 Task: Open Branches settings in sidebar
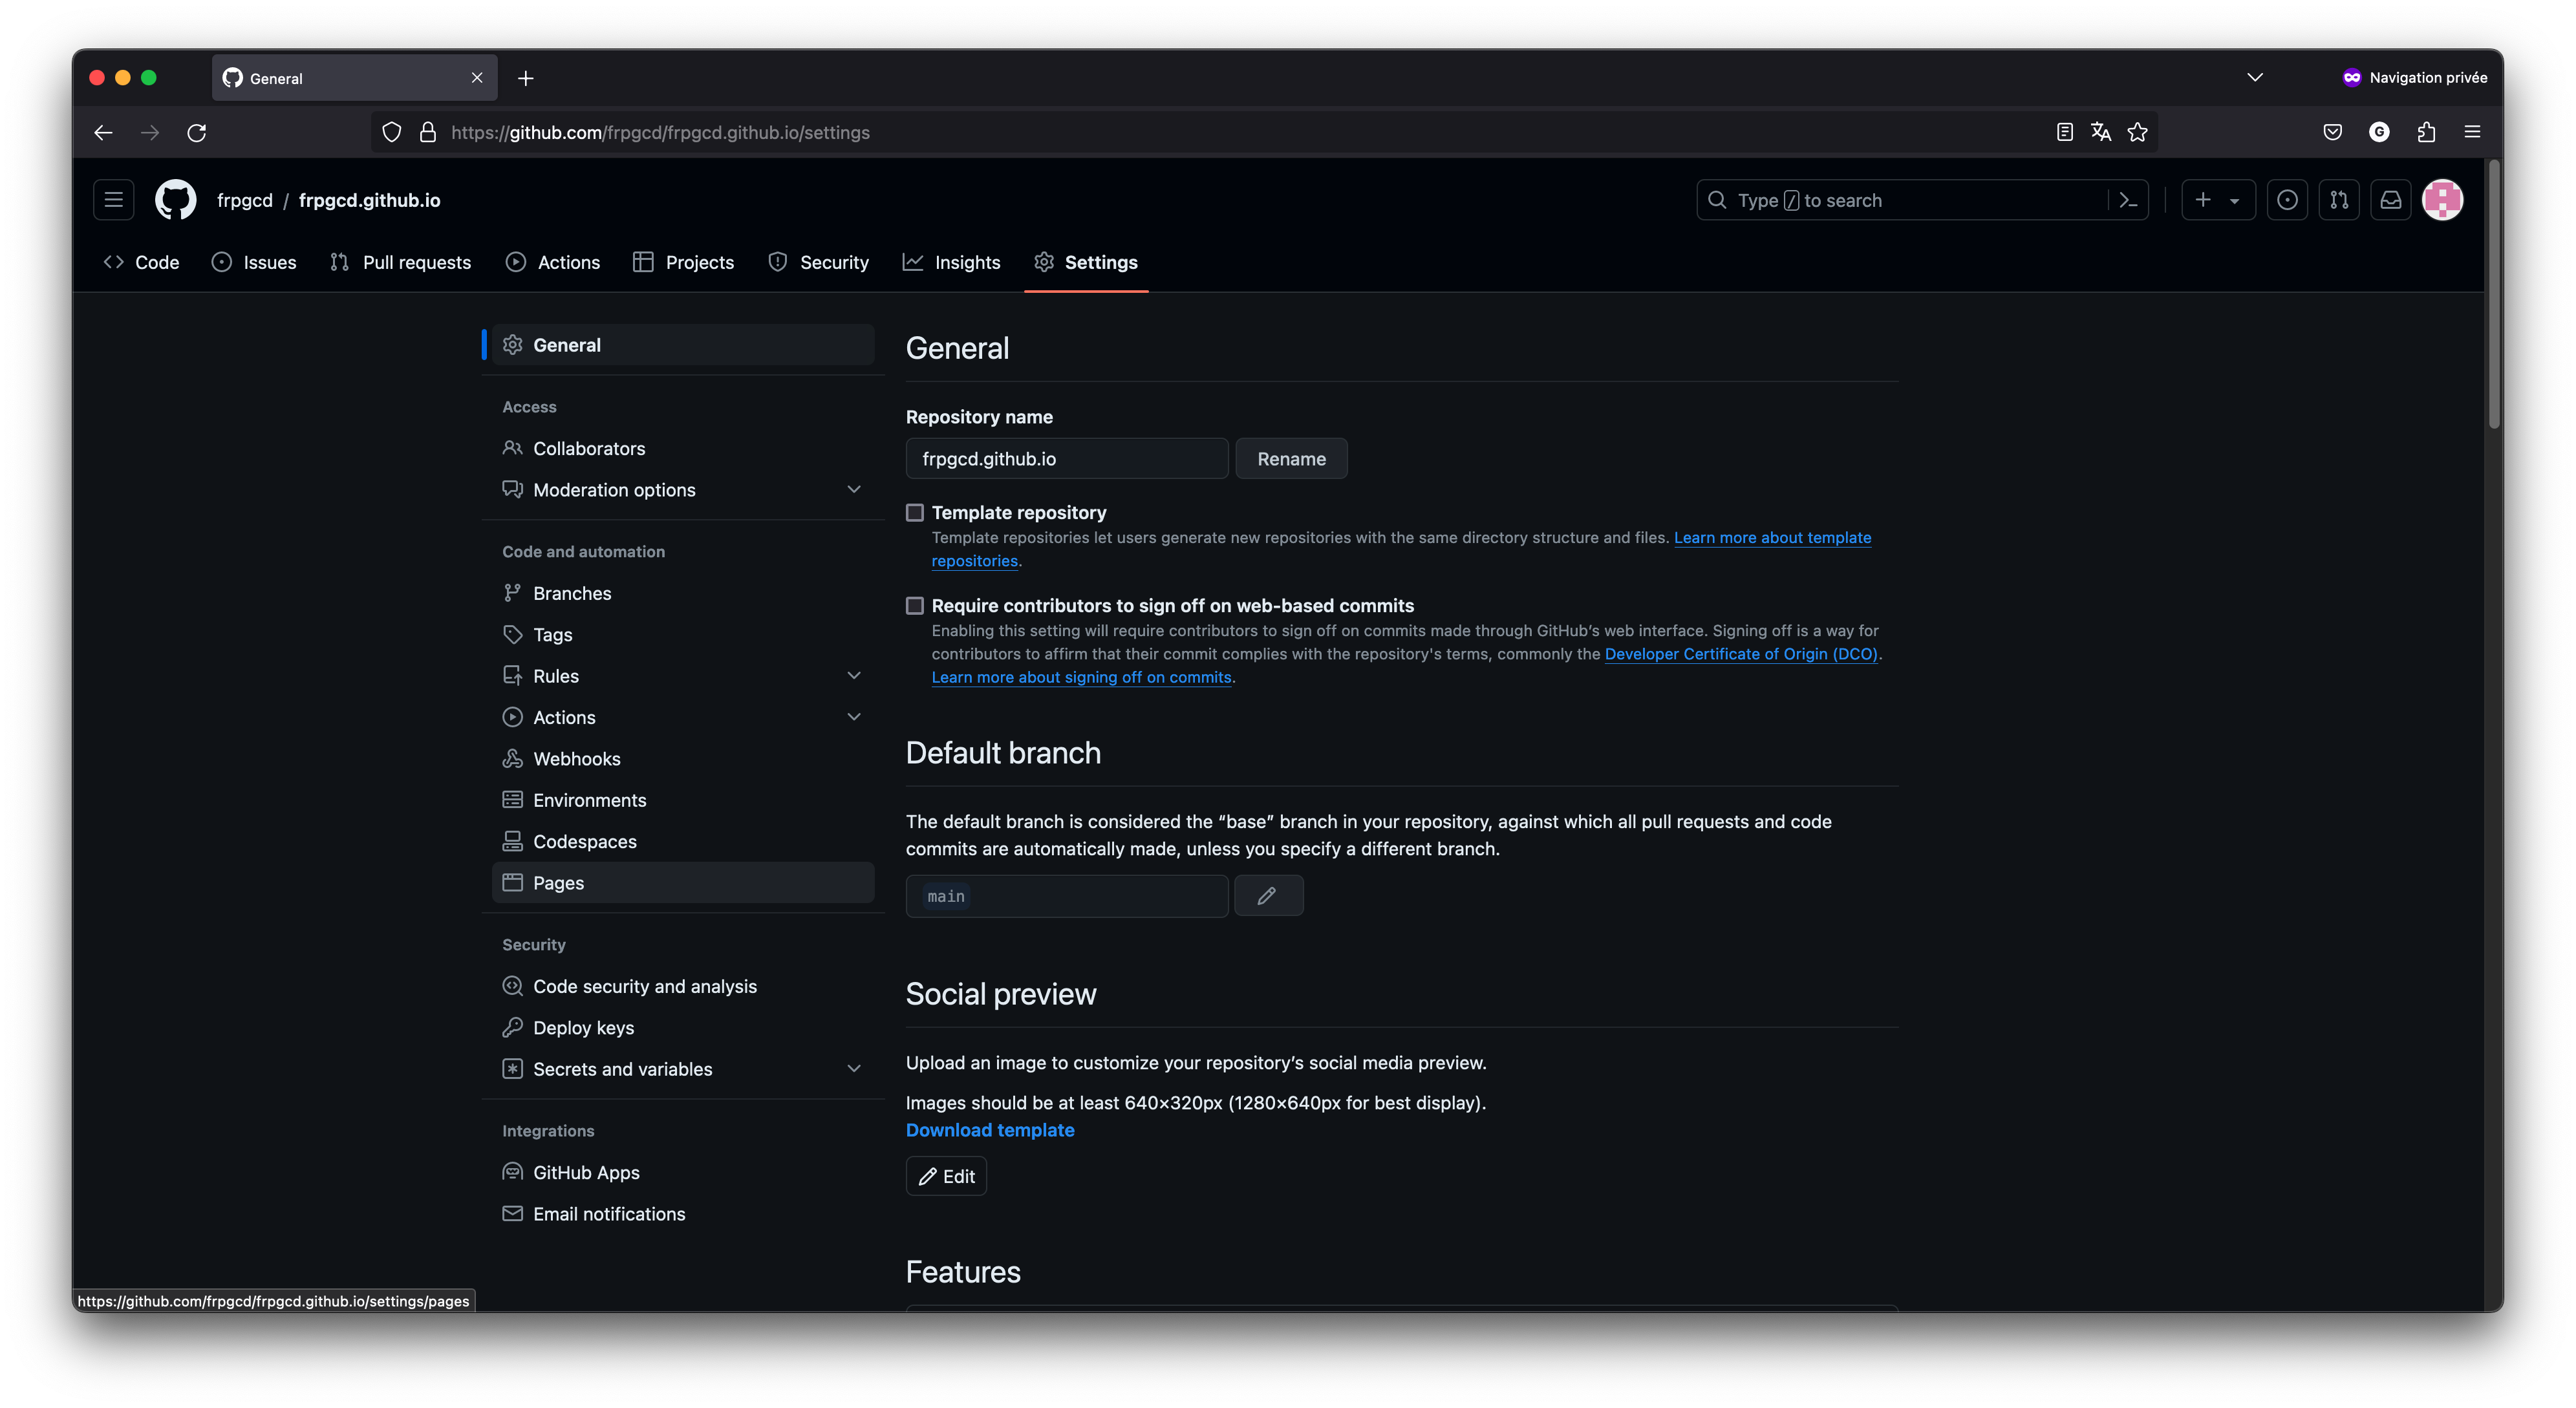tap(682, 594)
